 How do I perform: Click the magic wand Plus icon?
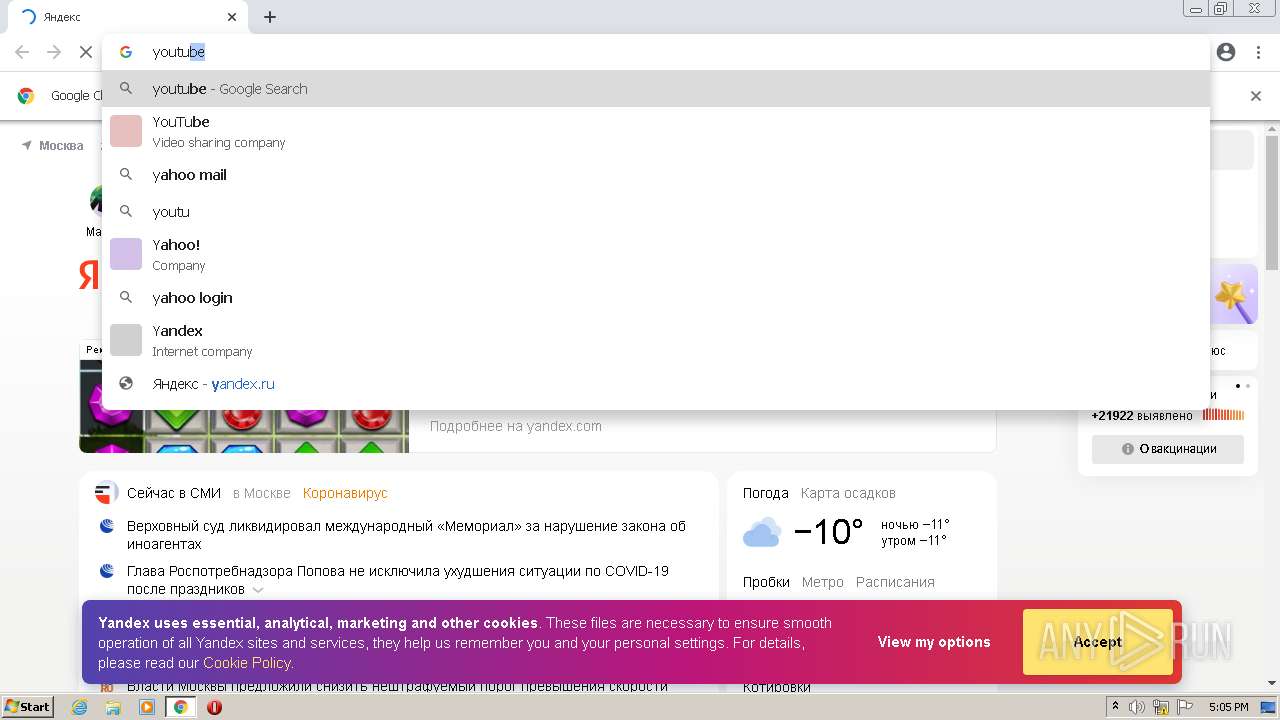point(1234,295)
